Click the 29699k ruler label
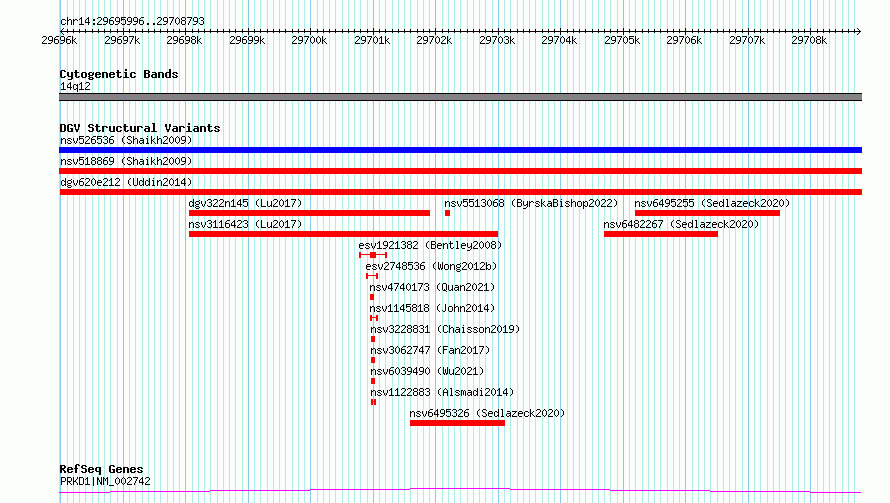 (x=247, y=40)
